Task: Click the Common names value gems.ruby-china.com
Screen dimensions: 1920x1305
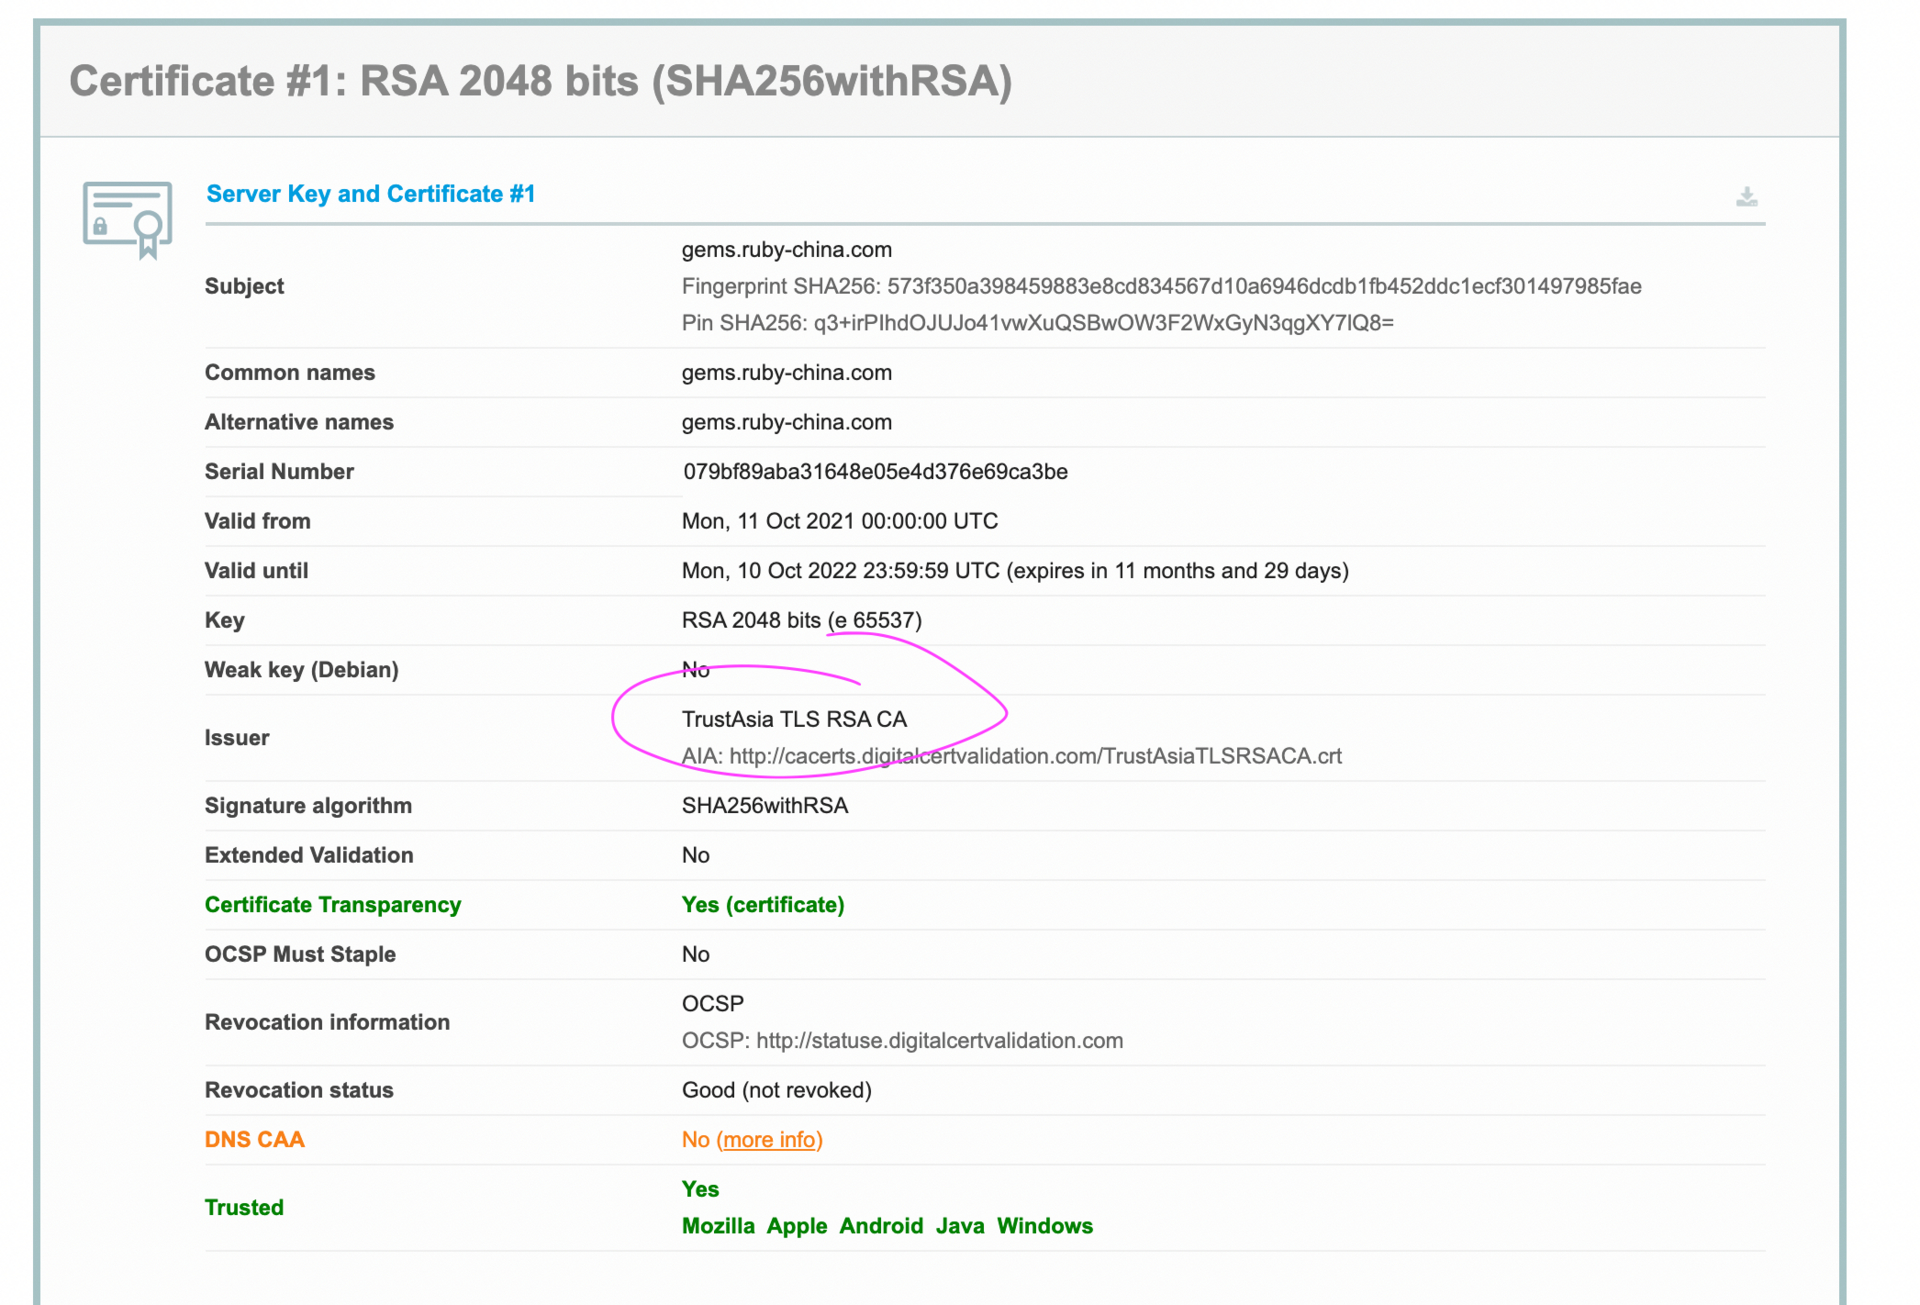Action: [x=786, y=373]
